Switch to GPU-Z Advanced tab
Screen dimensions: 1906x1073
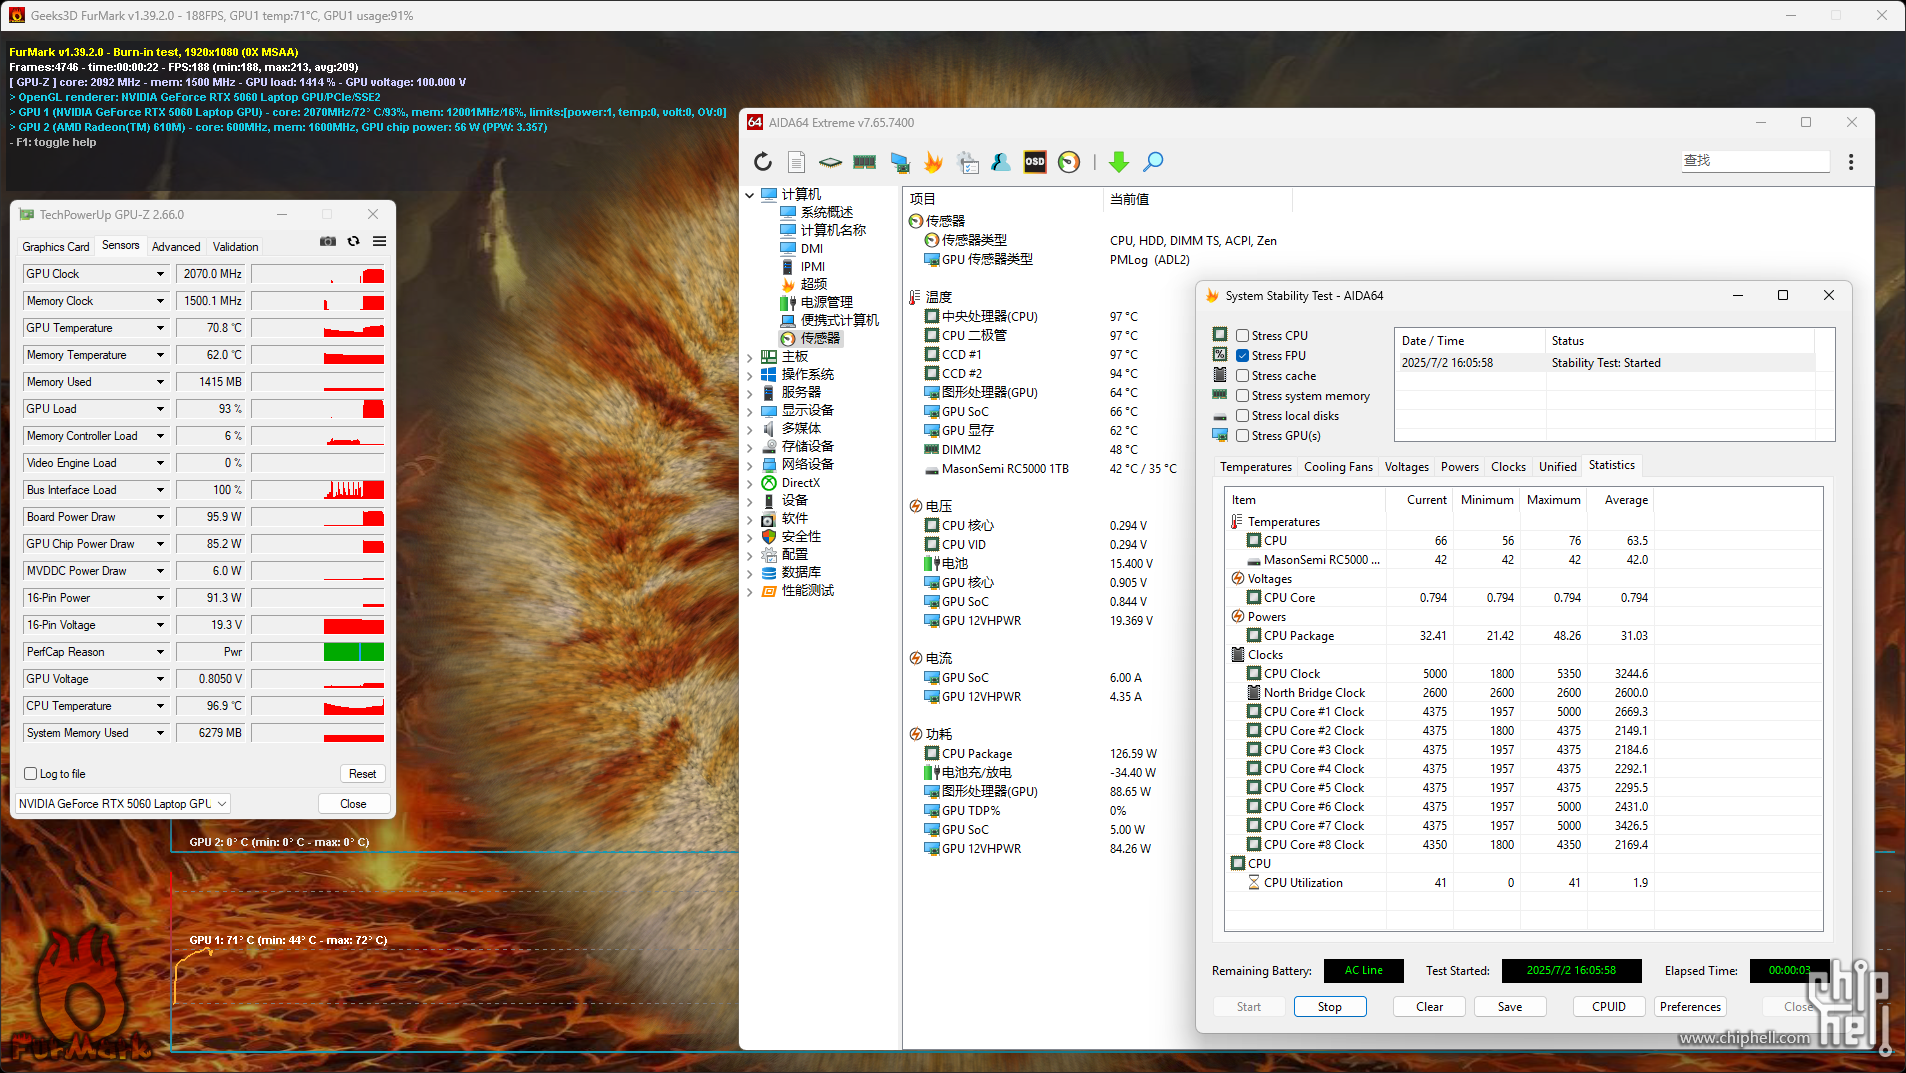[x=176, y=247]
